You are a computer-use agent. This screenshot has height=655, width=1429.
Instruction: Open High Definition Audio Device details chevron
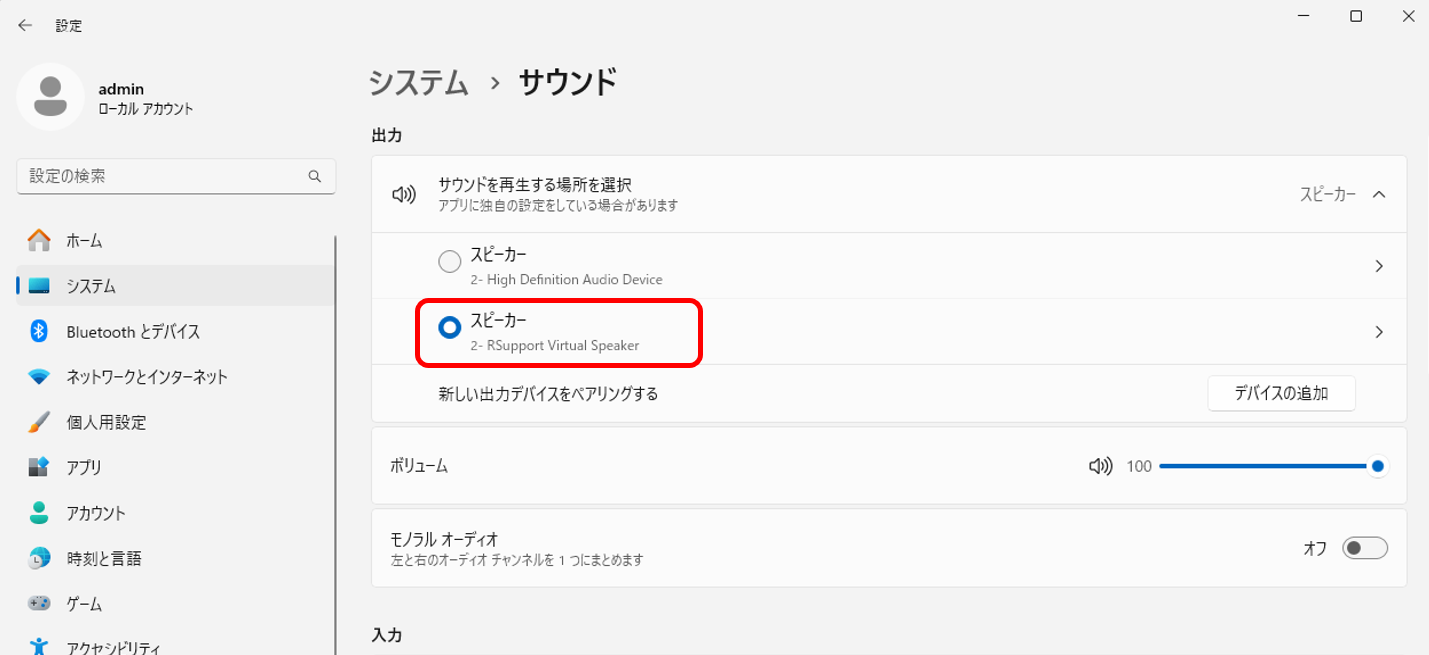(1379, 266)
